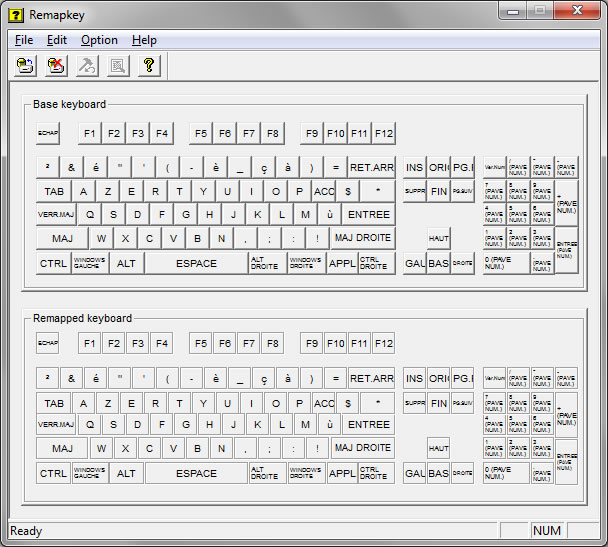The height and width of the screenshot is (547, 608).
Task: Click F9 key on Remapped keyboard
Action: [312, 343]
